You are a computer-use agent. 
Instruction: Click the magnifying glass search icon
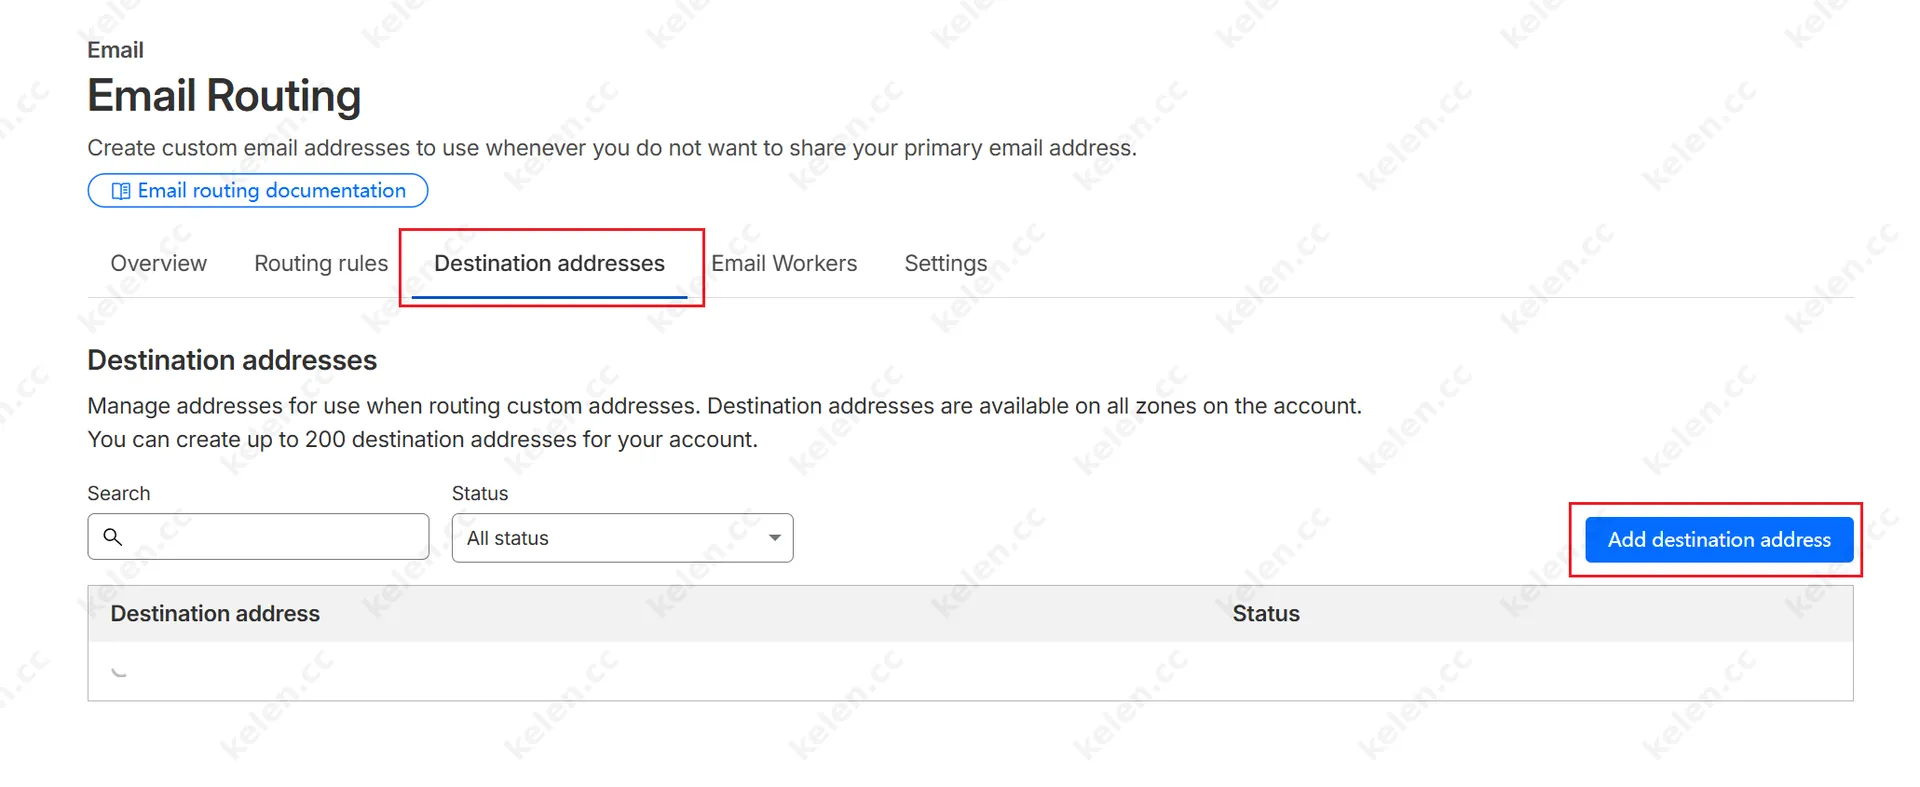[113, 537]
